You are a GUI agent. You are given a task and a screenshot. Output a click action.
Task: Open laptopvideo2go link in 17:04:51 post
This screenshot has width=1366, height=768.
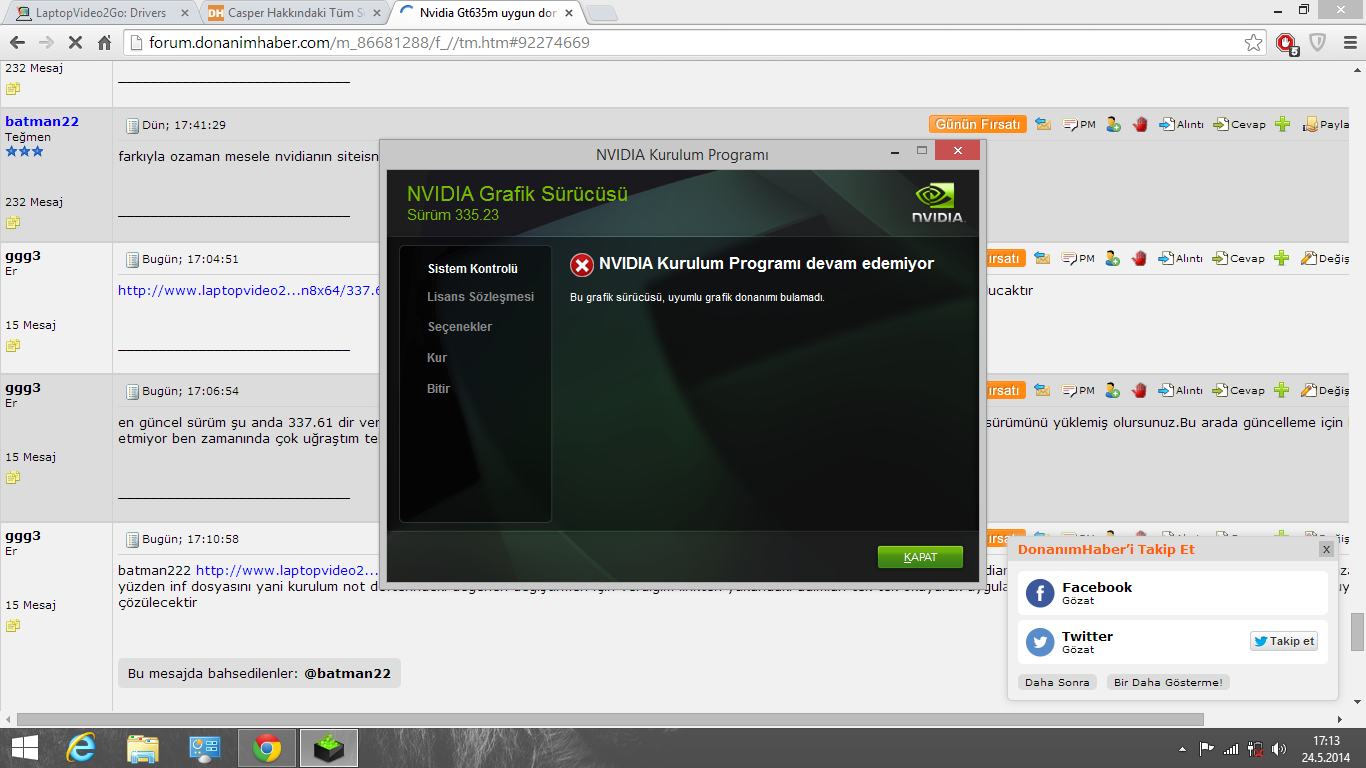pyautogui.click(x=249, y=291)
